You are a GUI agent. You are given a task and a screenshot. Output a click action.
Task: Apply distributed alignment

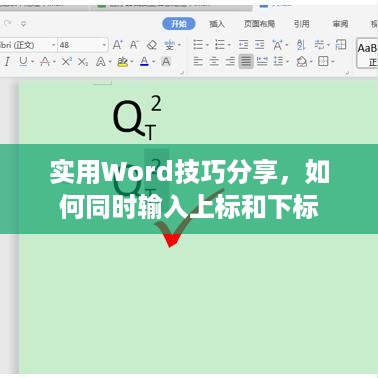point(262,61)
